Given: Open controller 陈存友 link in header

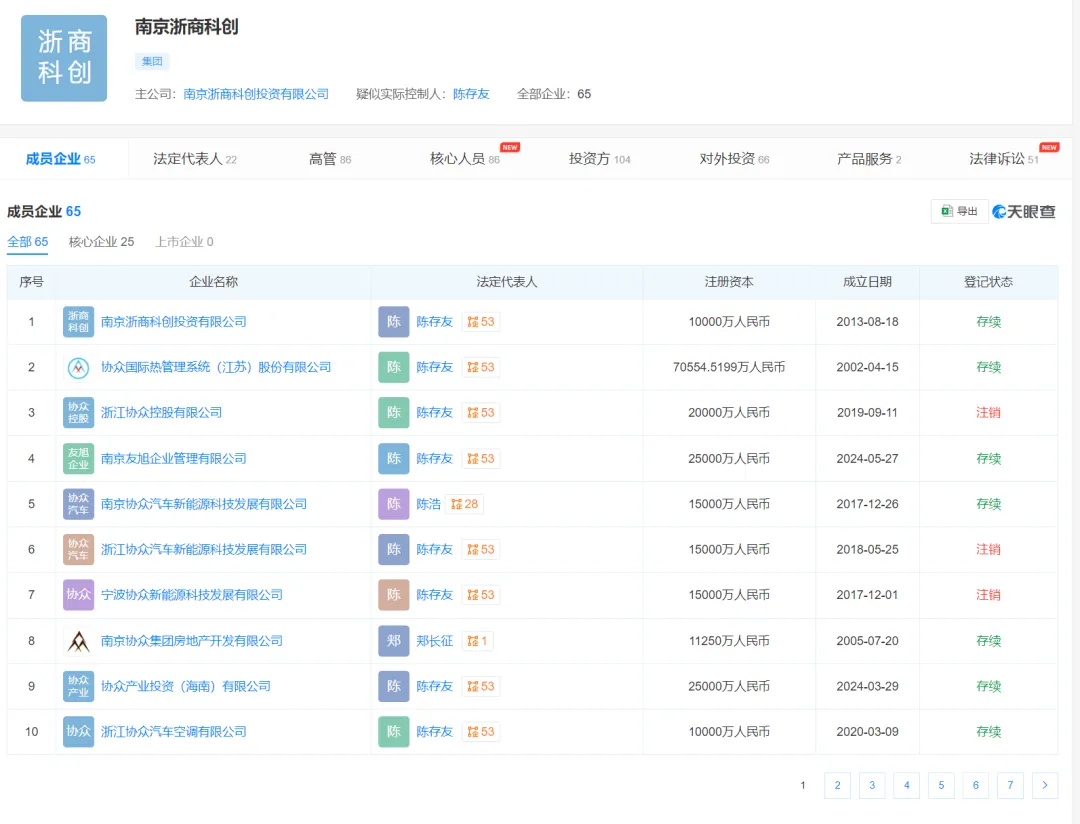Looking at the screenshot, I should (x=471, y=94).
